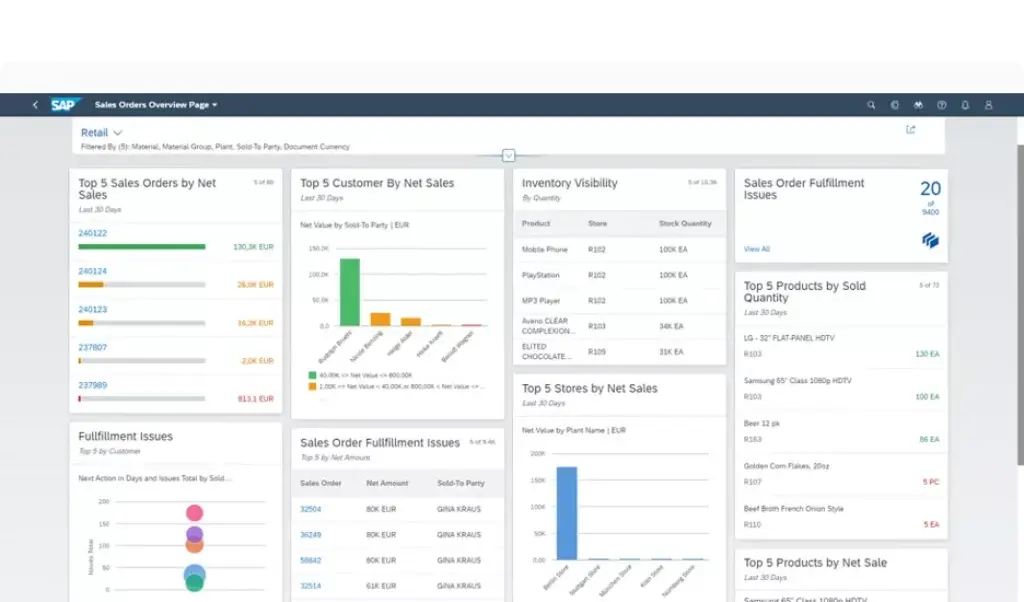Click the pink bubble in Fulfillment Issues chart
The height and width of the screenshot is (602, 1024).
[194, 513]
